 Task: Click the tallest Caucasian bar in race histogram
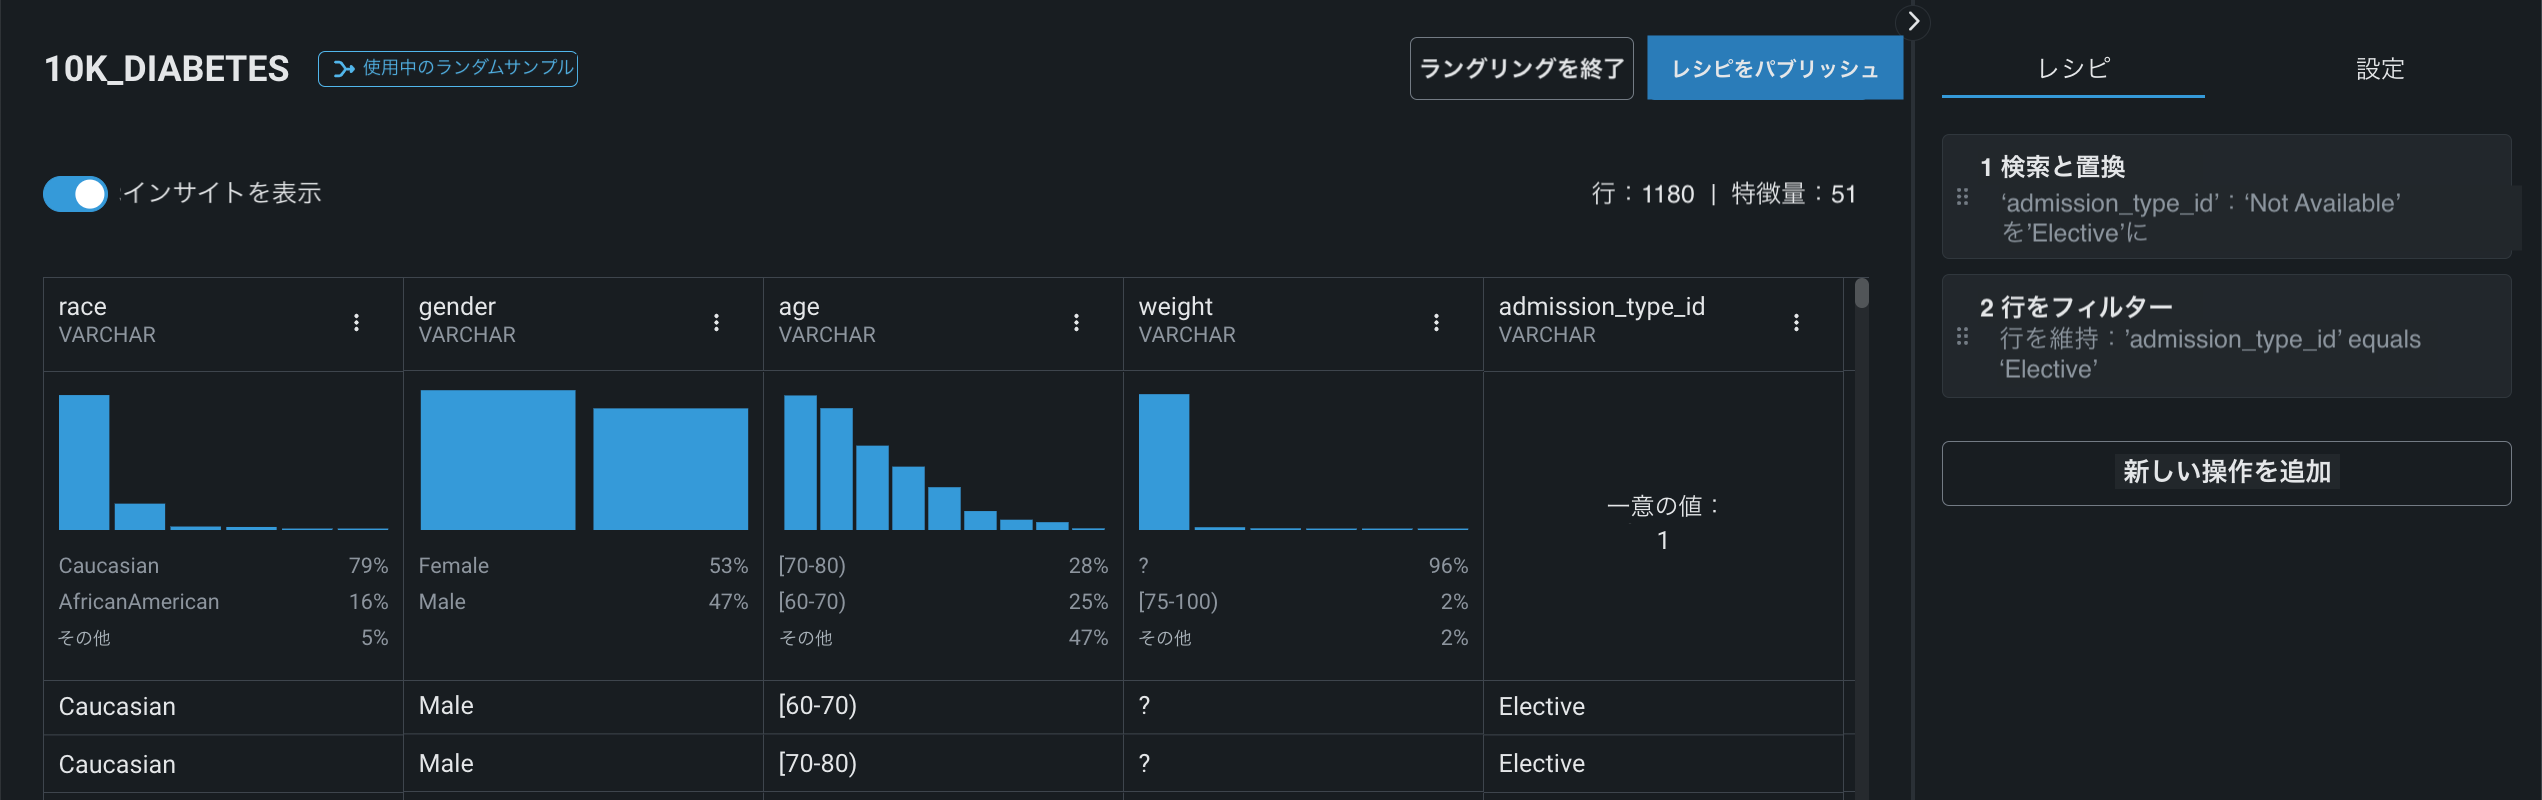[x=84, y=462]
